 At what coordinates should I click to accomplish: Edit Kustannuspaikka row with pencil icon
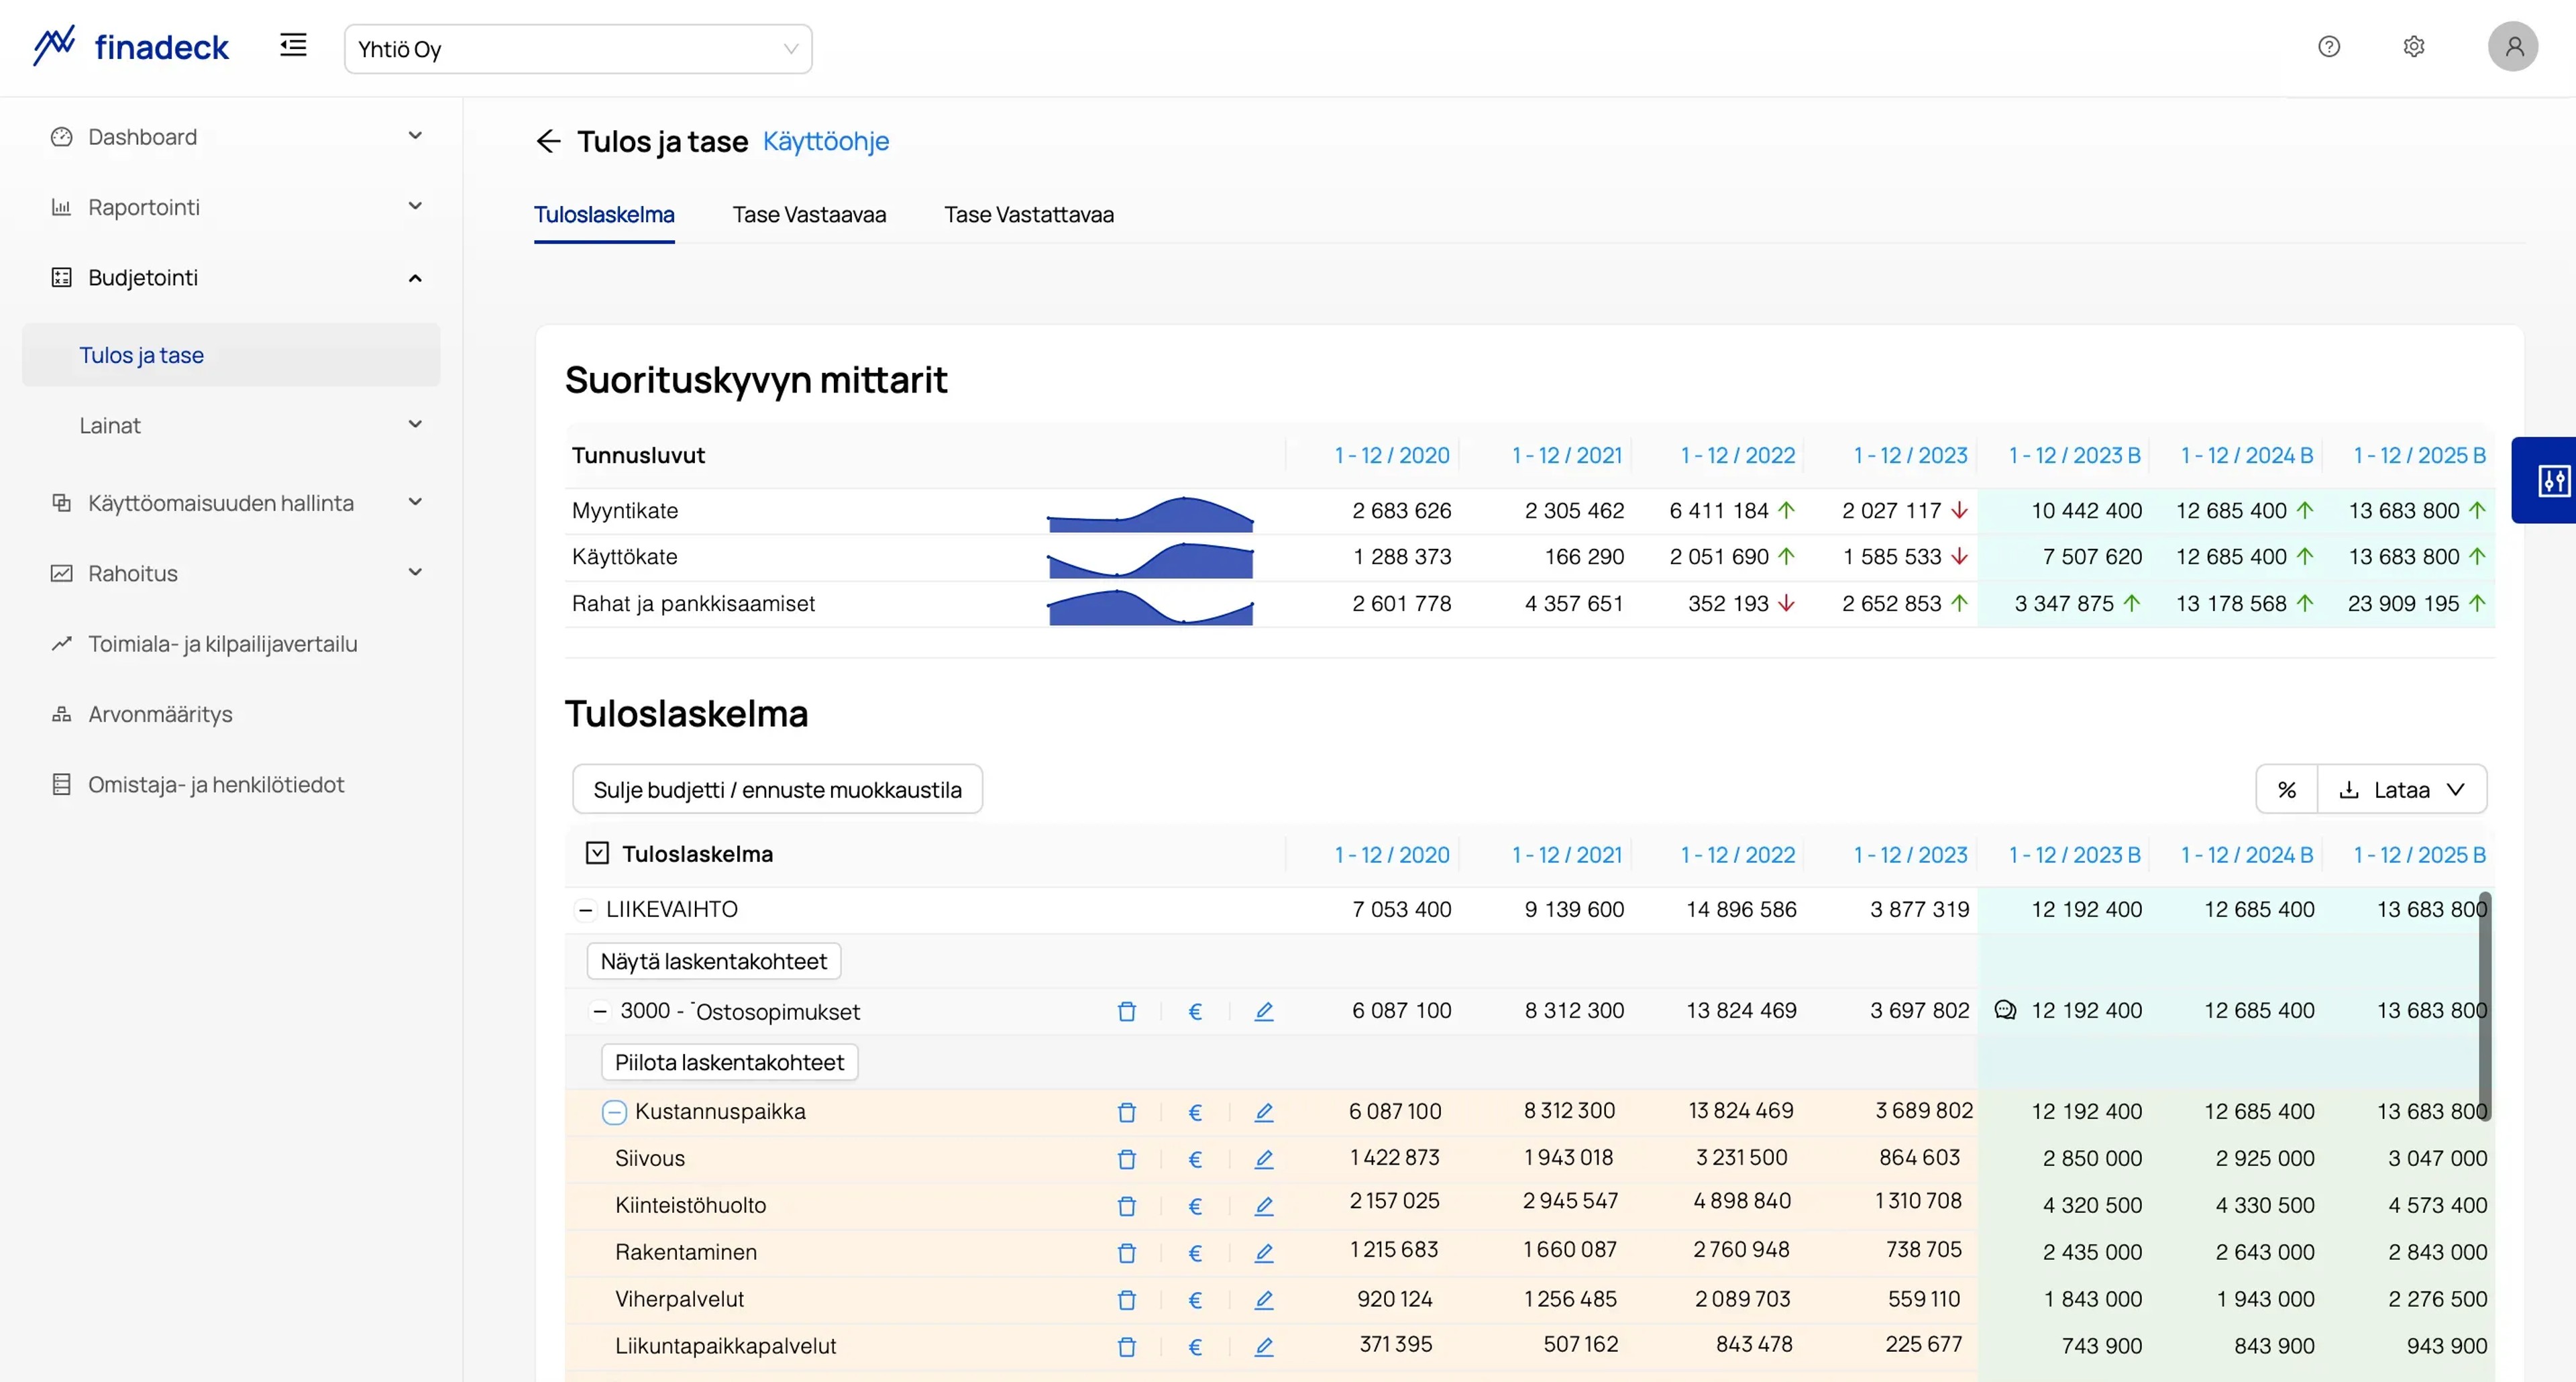1264,1112
